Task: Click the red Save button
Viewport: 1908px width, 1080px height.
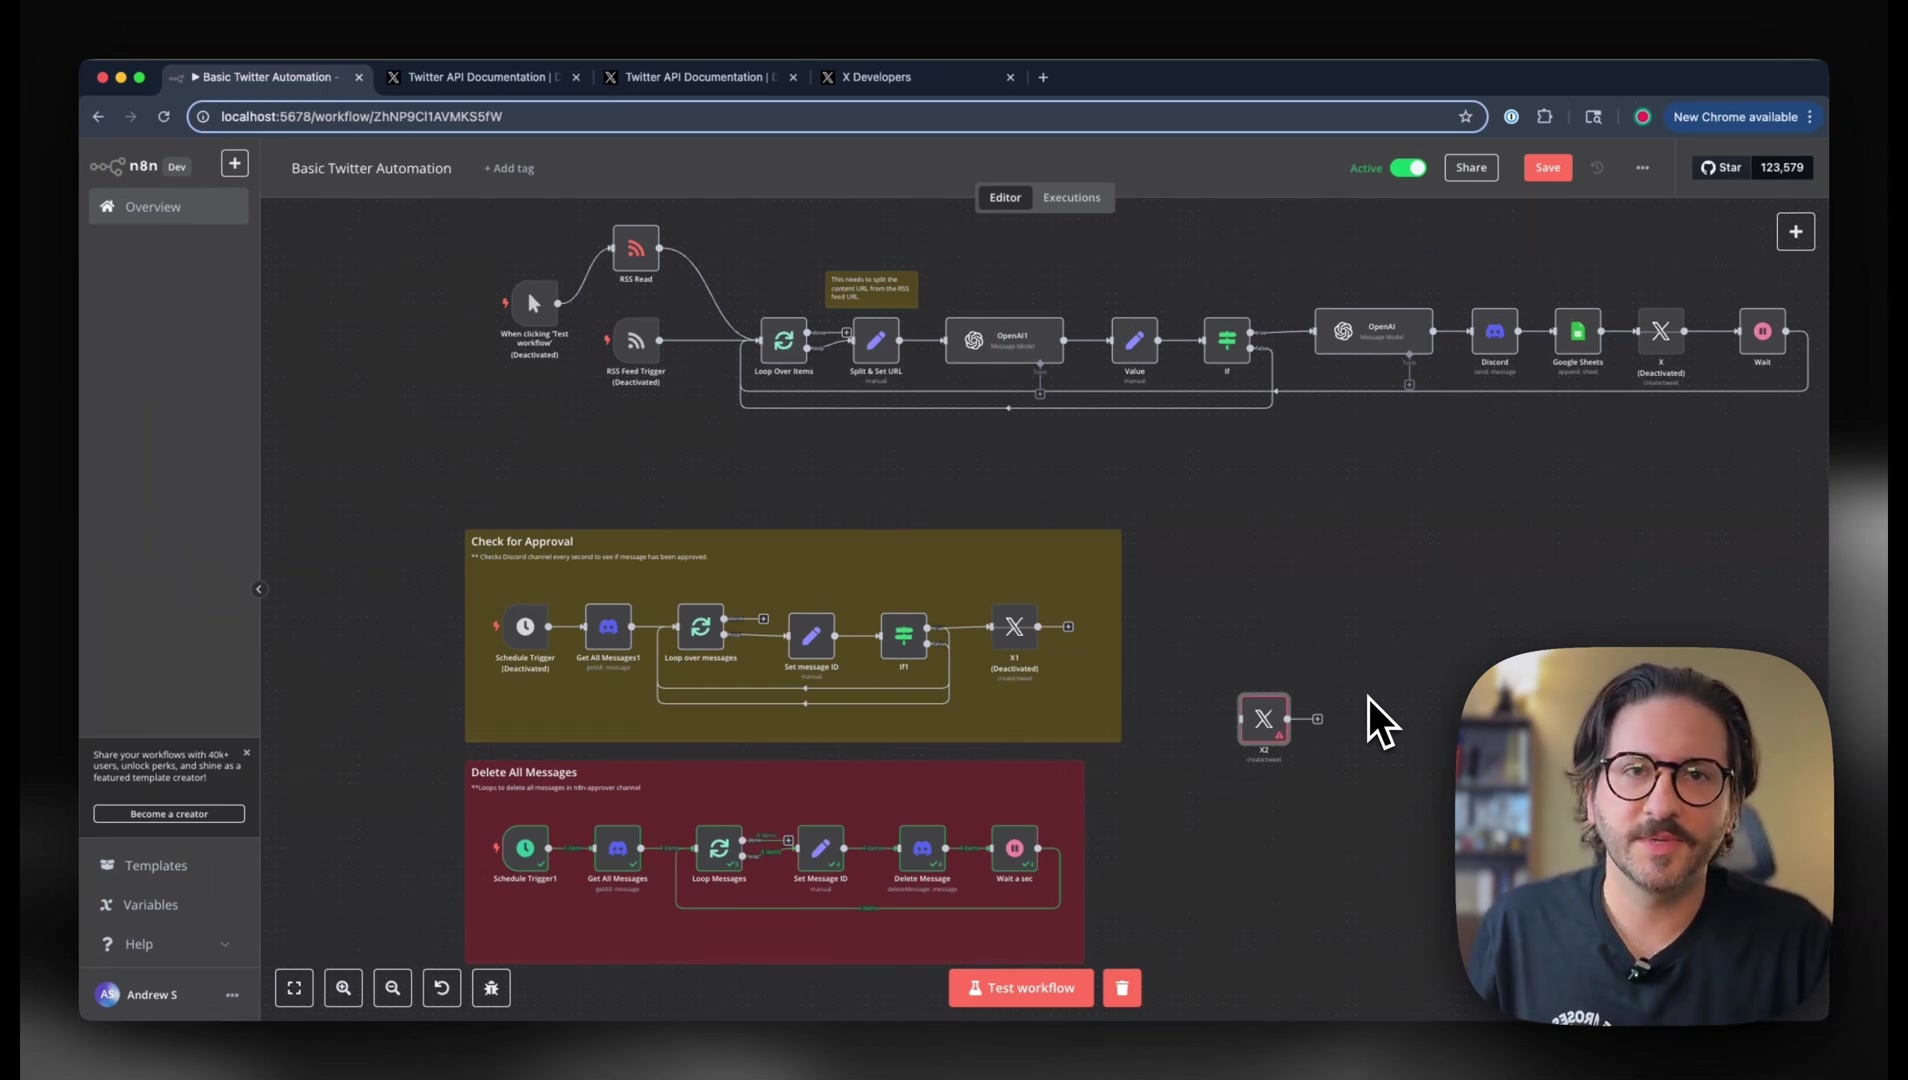Action: [1547, 168]
